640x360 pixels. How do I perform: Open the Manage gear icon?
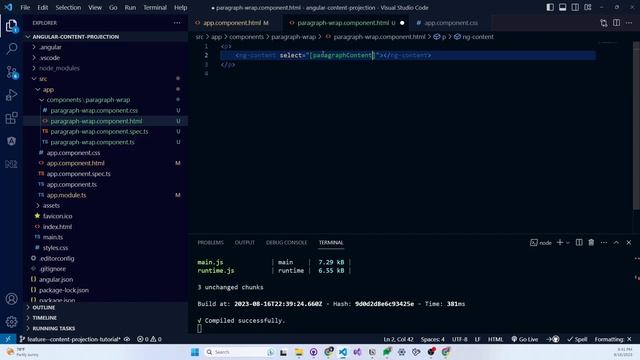pyautogui.click(x=11, y=322)
